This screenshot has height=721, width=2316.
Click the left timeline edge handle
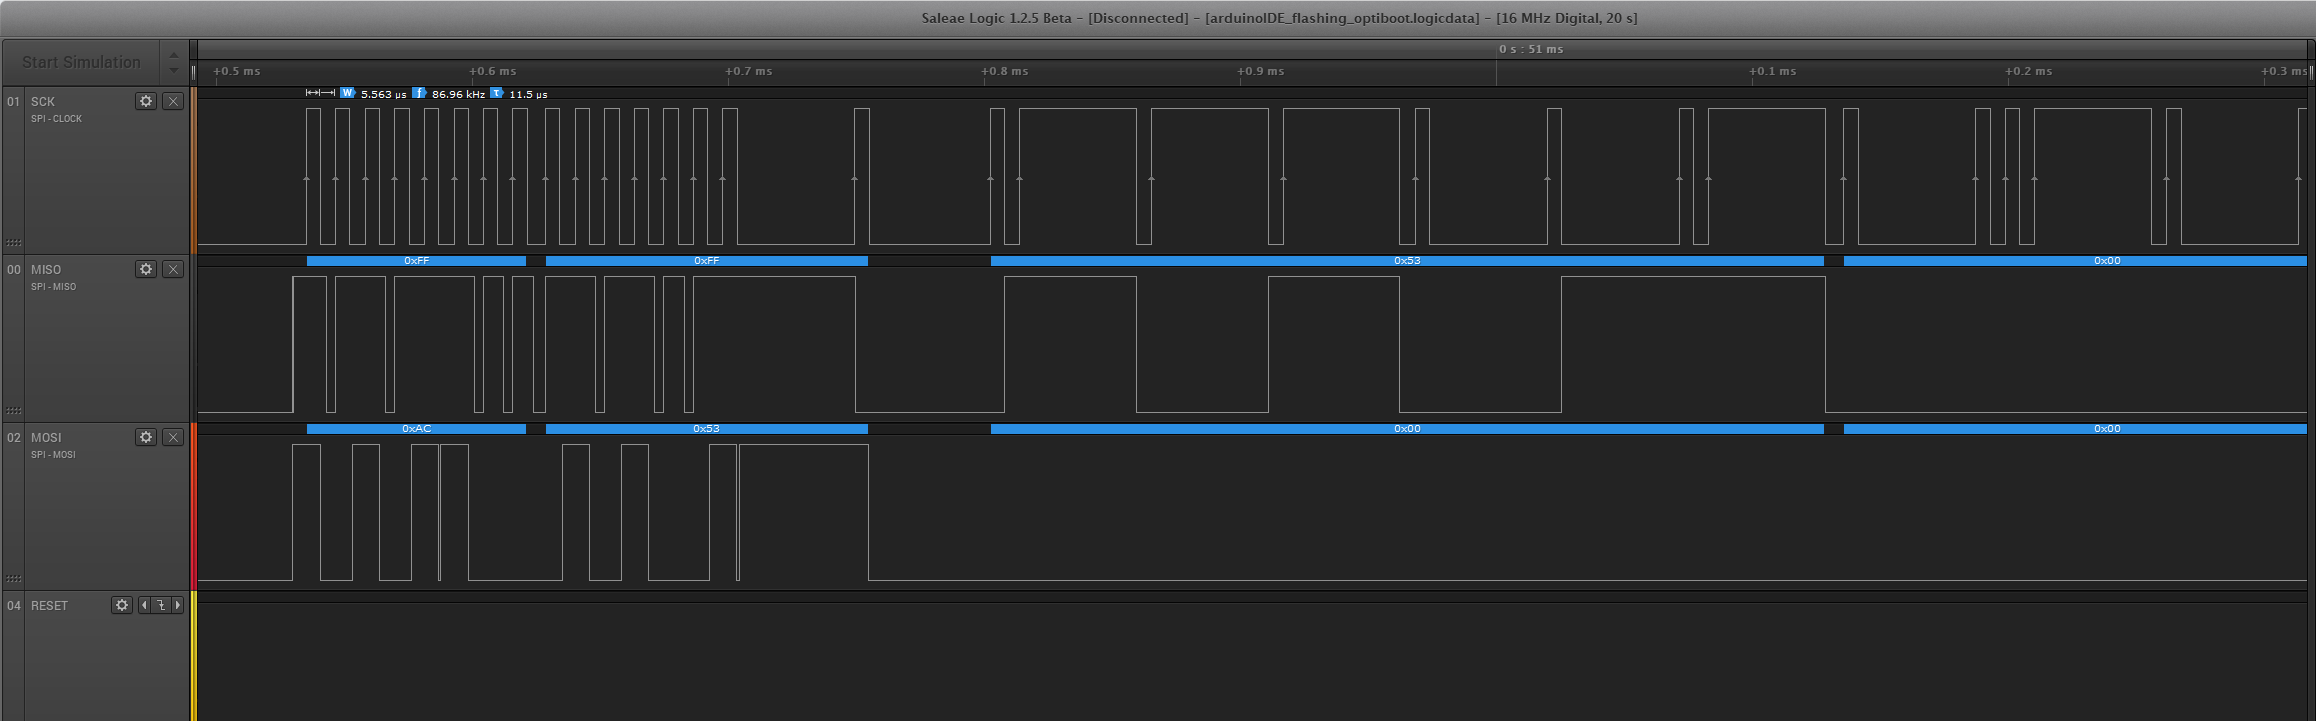[194, 72]
